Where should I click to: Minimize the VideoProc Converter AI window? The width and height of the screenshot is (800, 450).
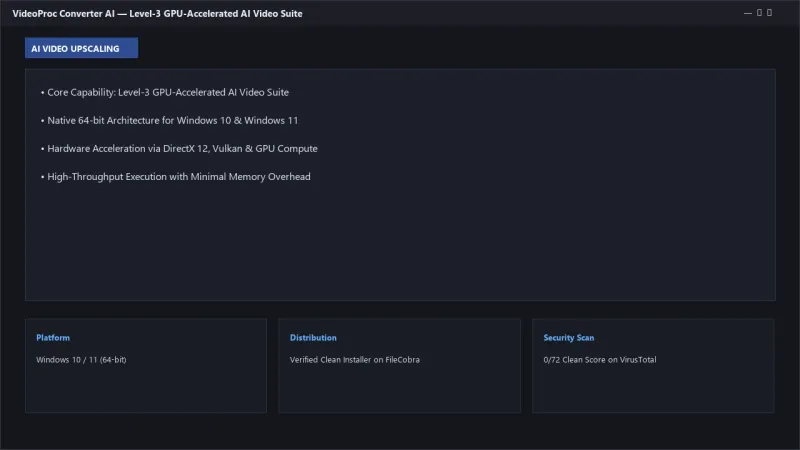(747, 13)
